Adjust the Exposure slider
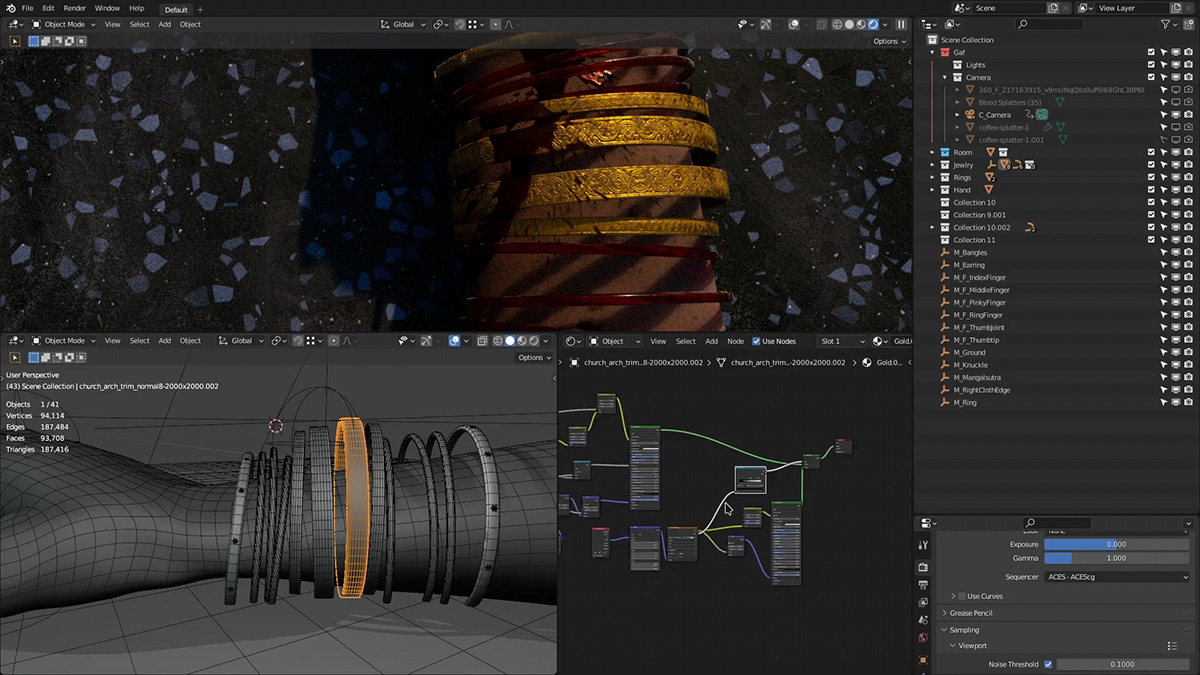Viewport: 1200px width, 675px height. click(x=1117, y=544)
